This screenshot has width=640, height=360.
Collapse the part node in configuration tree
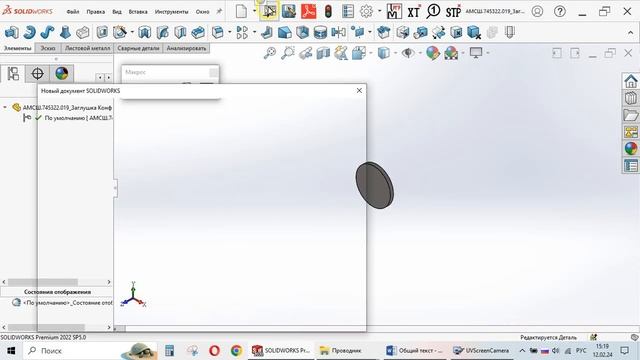tap(5, 107)
